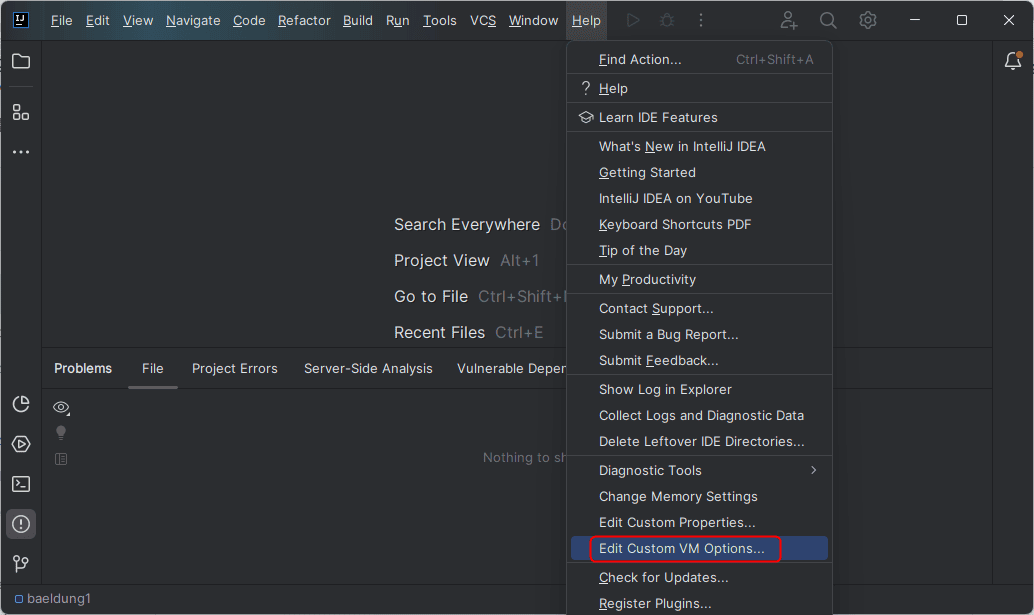Viewport: 1034px width, 615px height.
Task: Open Code With Me add-user icon
Action: point(789,20)
